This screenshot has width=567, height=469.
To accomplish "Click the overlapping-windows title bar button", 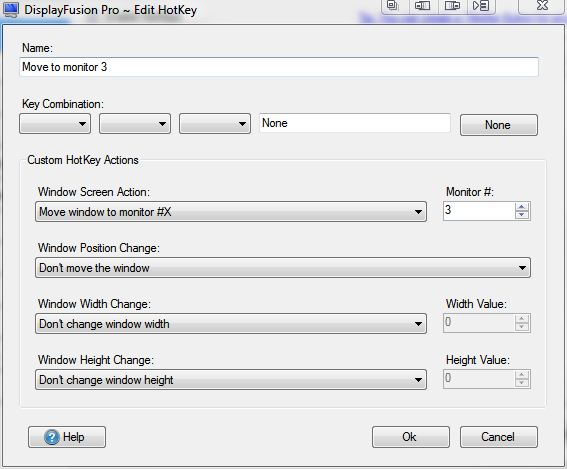I will coord(393,6).
